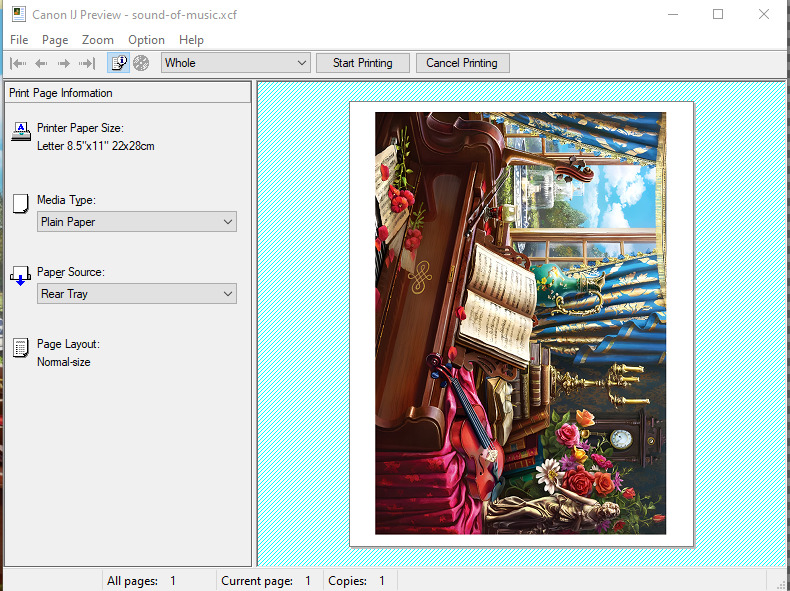The height and width of the screenshot is (591, 790).
Task: Expand the Plain Paper media type dropdown
Action: click(x=137, y=222)
